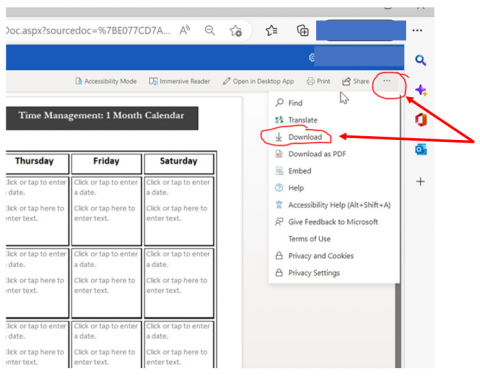The image size is (480, 384).
Task: Open the Outlook sidebar icon
Action: click(421, 150)
